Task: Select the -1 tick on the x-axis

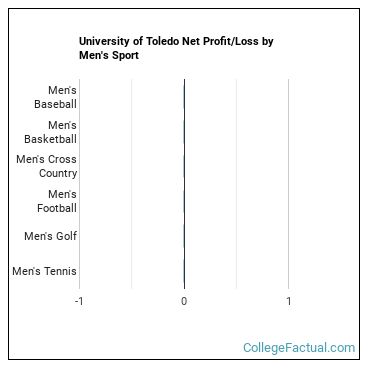Action: pyautogui.click(x=79, y=301)
